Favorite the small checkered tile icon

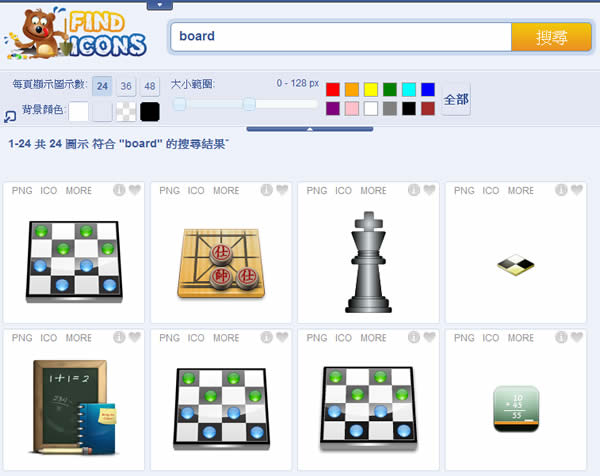point(576,190)
